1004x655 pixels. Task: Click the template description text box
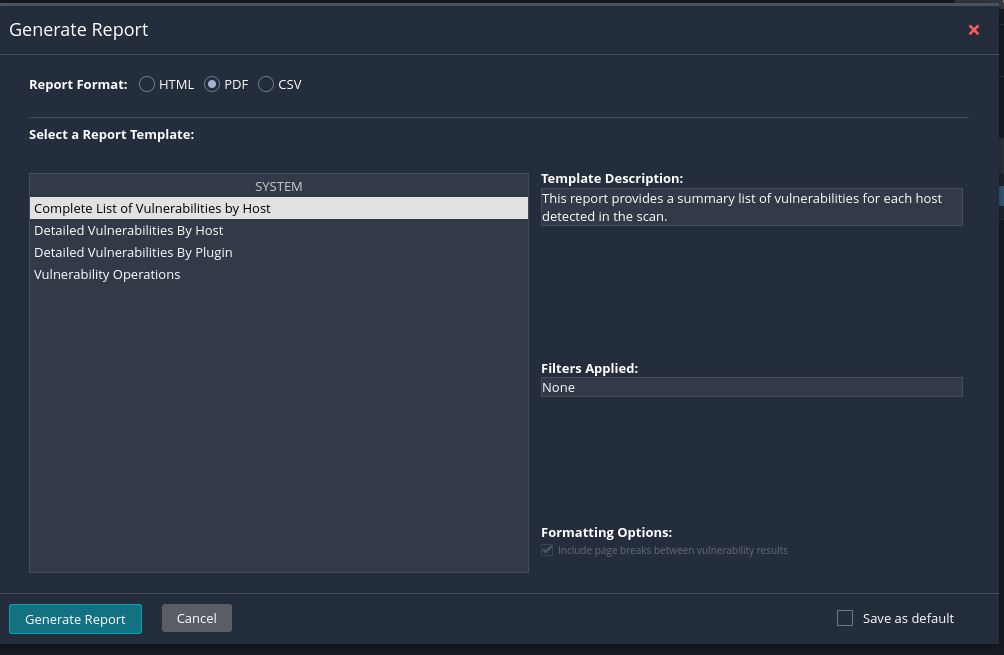click(751, 207)
